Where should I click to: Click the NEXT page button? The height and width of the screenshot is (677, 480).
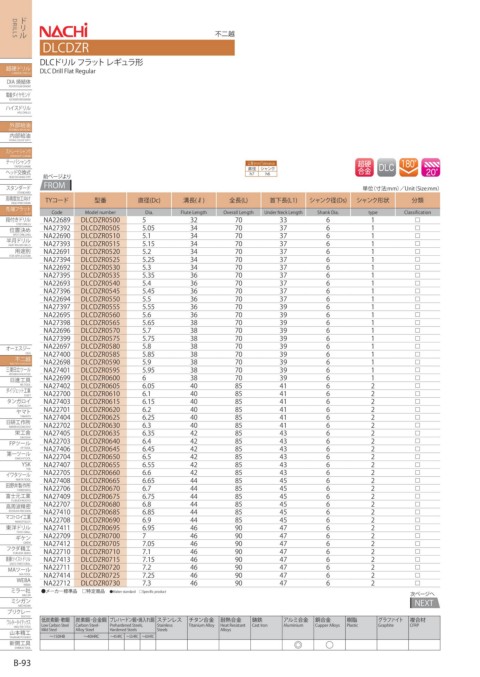[x=424, y=603]
